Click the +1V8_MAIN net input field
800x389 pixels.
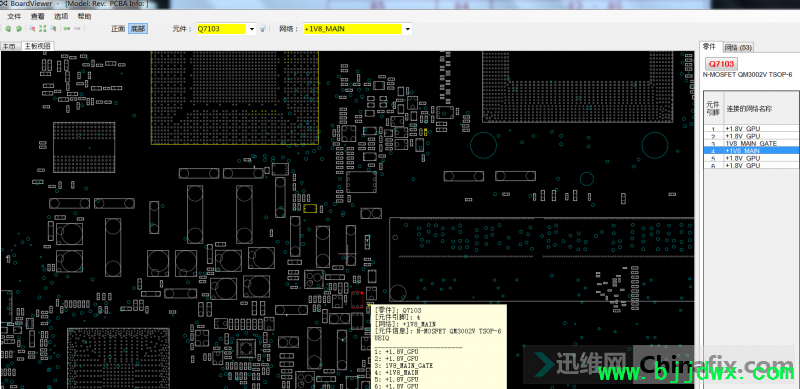353,29
